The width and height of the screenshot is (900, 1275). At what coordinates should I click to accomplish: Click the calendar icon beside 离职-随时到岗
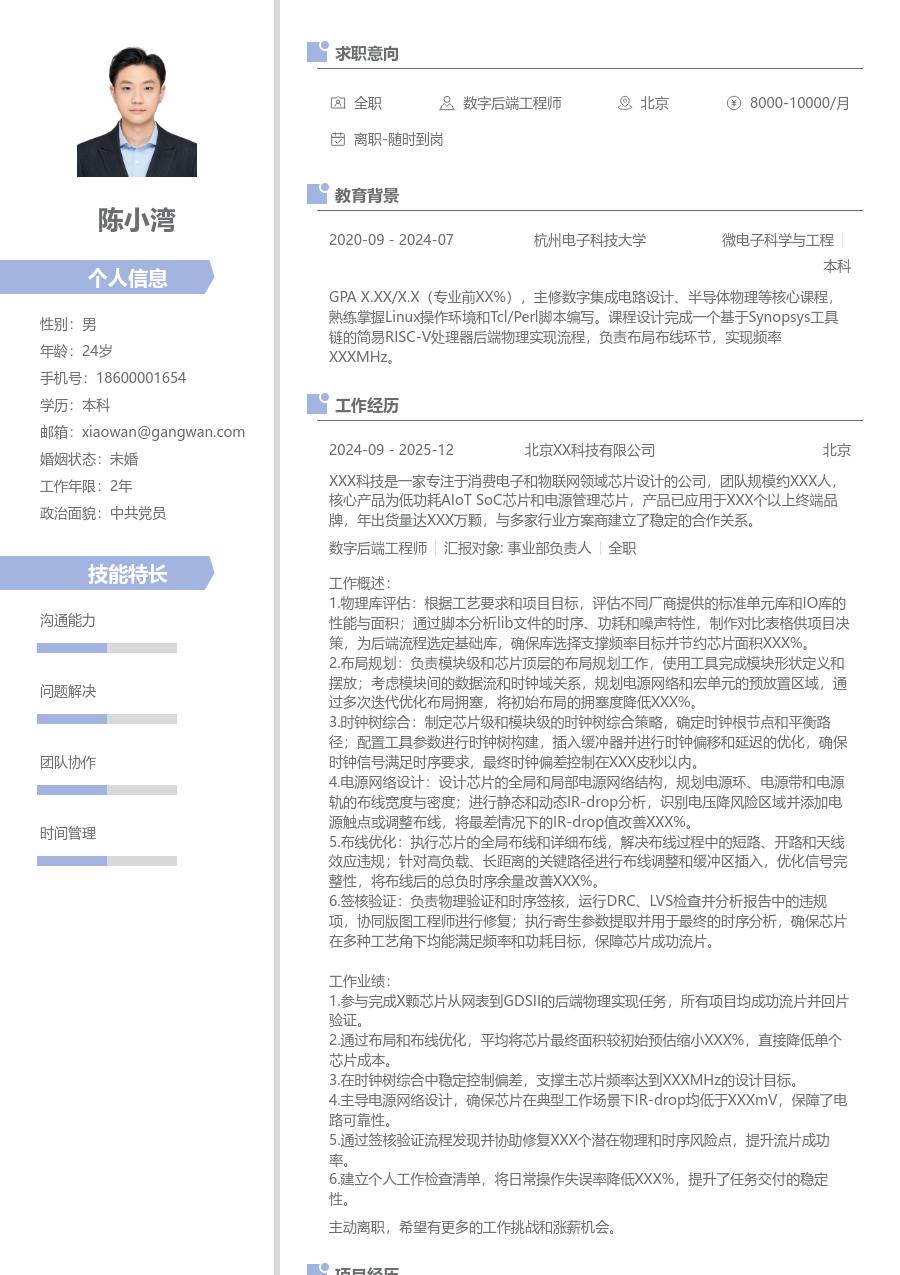[337, 140]
